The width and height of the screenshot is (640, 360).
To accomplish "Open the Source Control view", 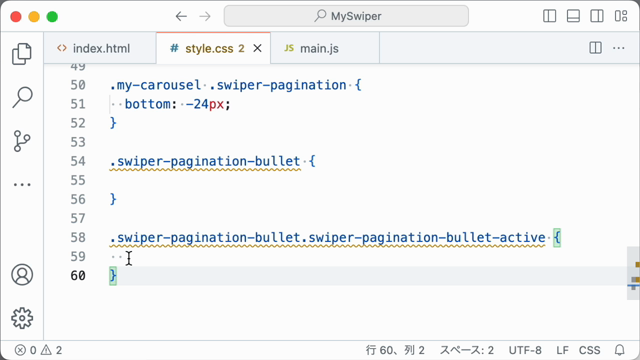I will click(22, 141).
